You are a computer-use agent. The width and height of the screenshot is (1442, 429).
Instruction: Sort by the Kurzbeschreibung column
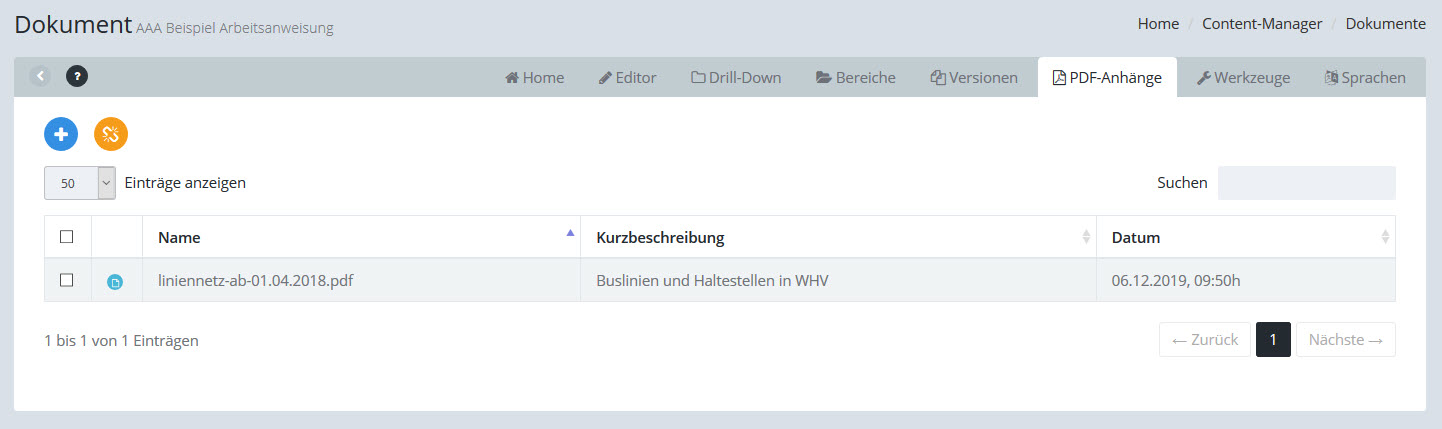point(837,238)
